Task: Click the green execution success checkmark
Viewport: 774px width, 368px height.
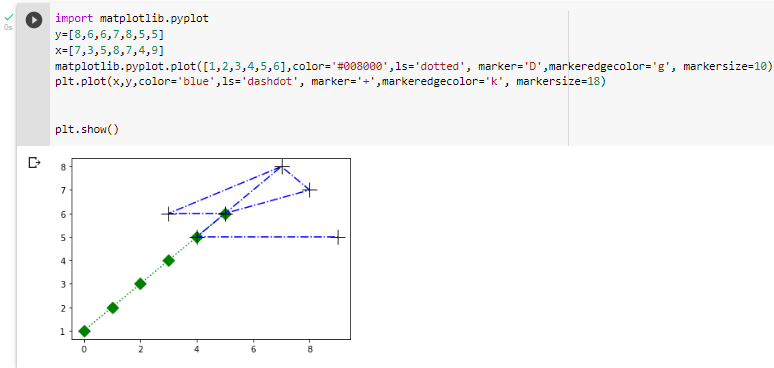Action: point(8,17)
